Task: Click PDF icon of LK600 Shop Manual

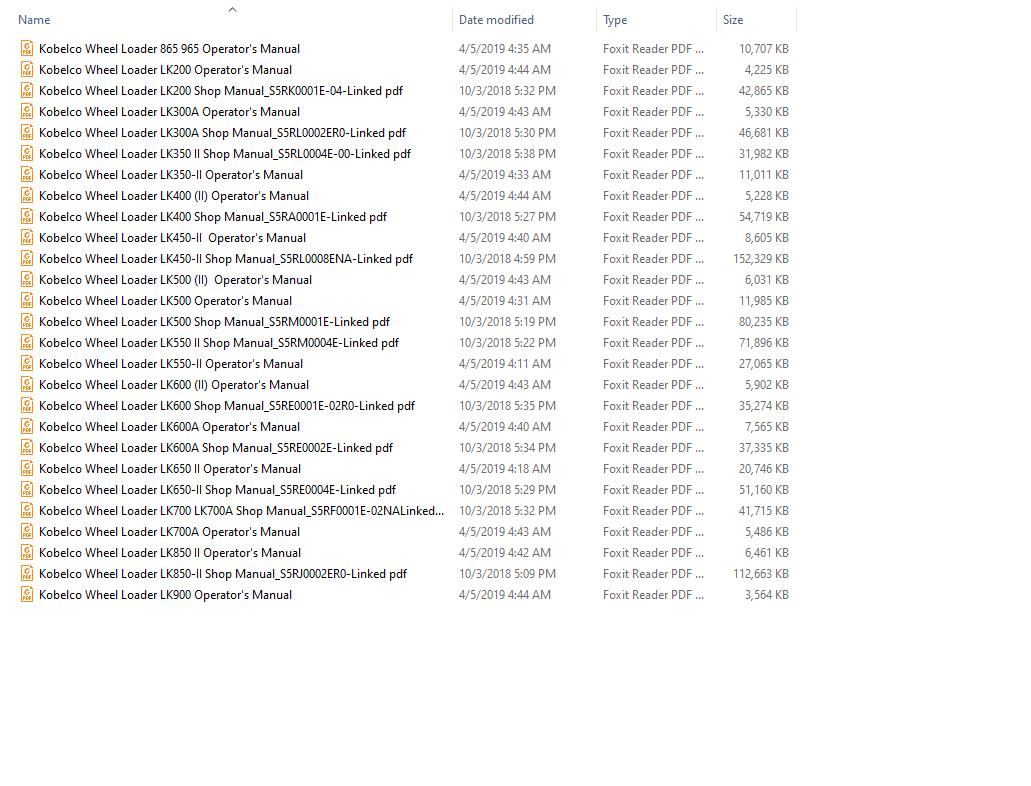Action: pyautogui.click(x=27, y=405)
